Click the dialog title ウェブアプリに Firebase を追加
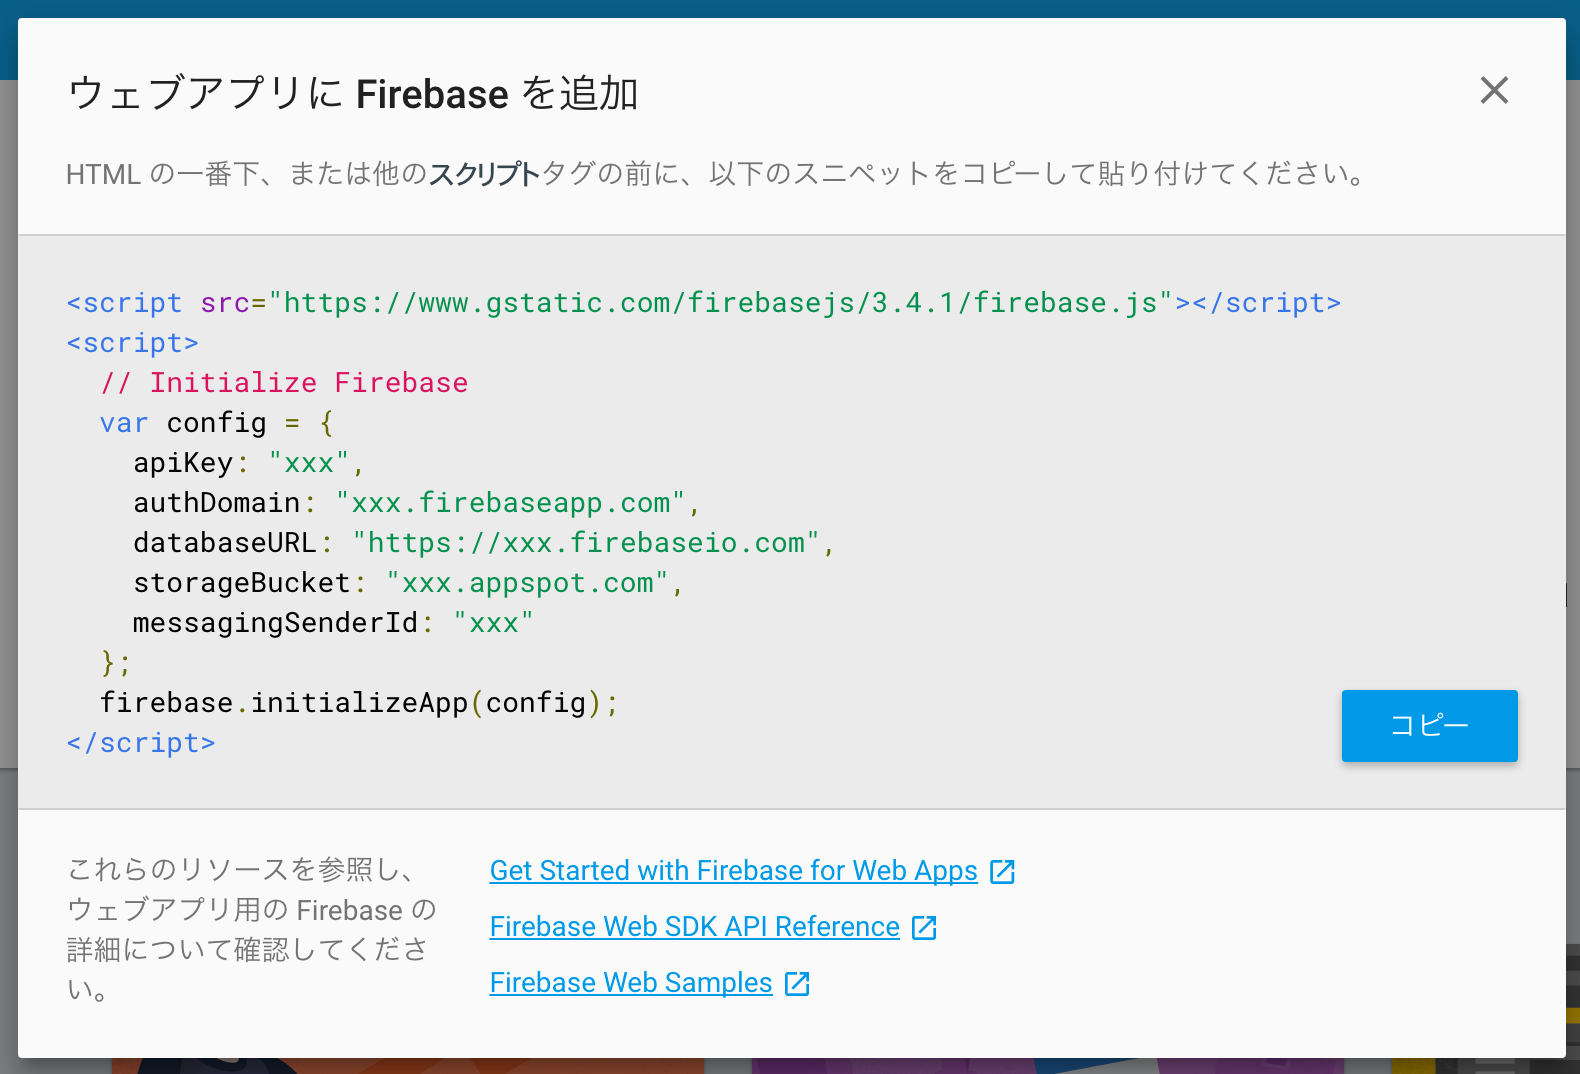The width and height of the screenshot is (1580, 1074). [x=352, y=94]
